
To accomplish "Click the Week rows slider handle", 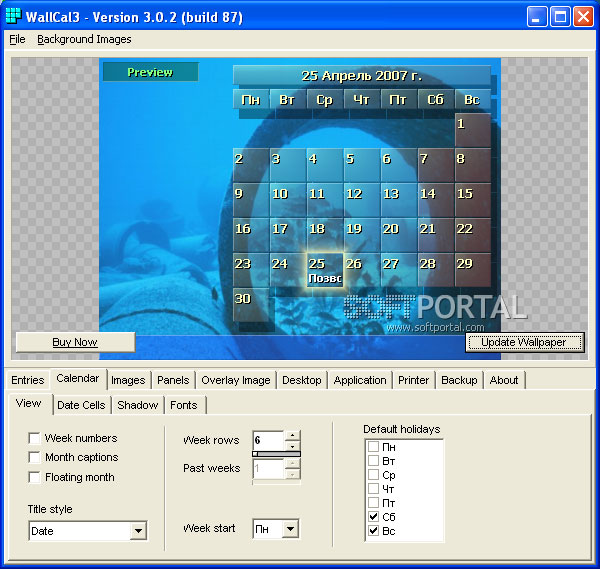I will pos(255,454).
